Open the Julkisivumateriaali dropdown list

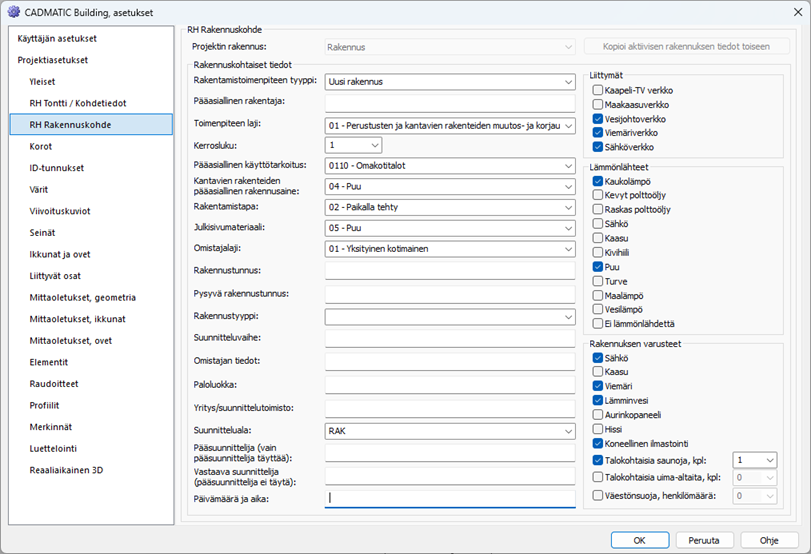click(450, 227)
